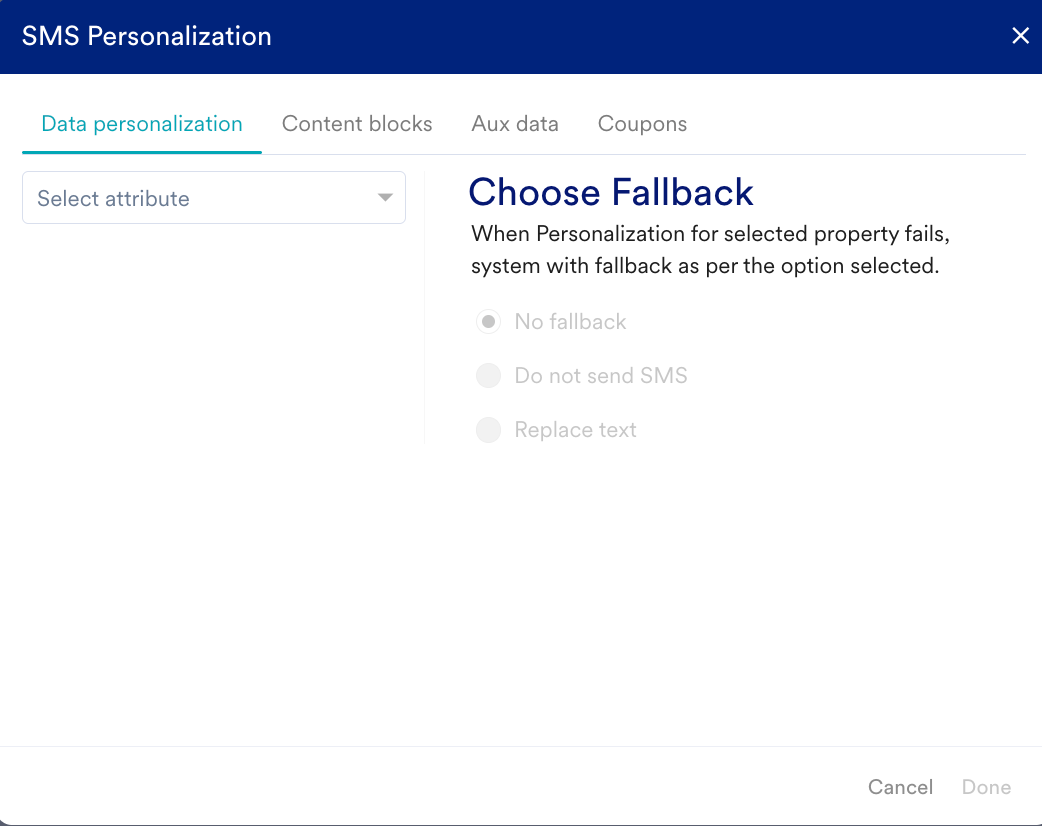Image resolution: width=1042 pixels, height=826 pixels.
Task: Confirm with the Done button
Action: tap(986, 787)
